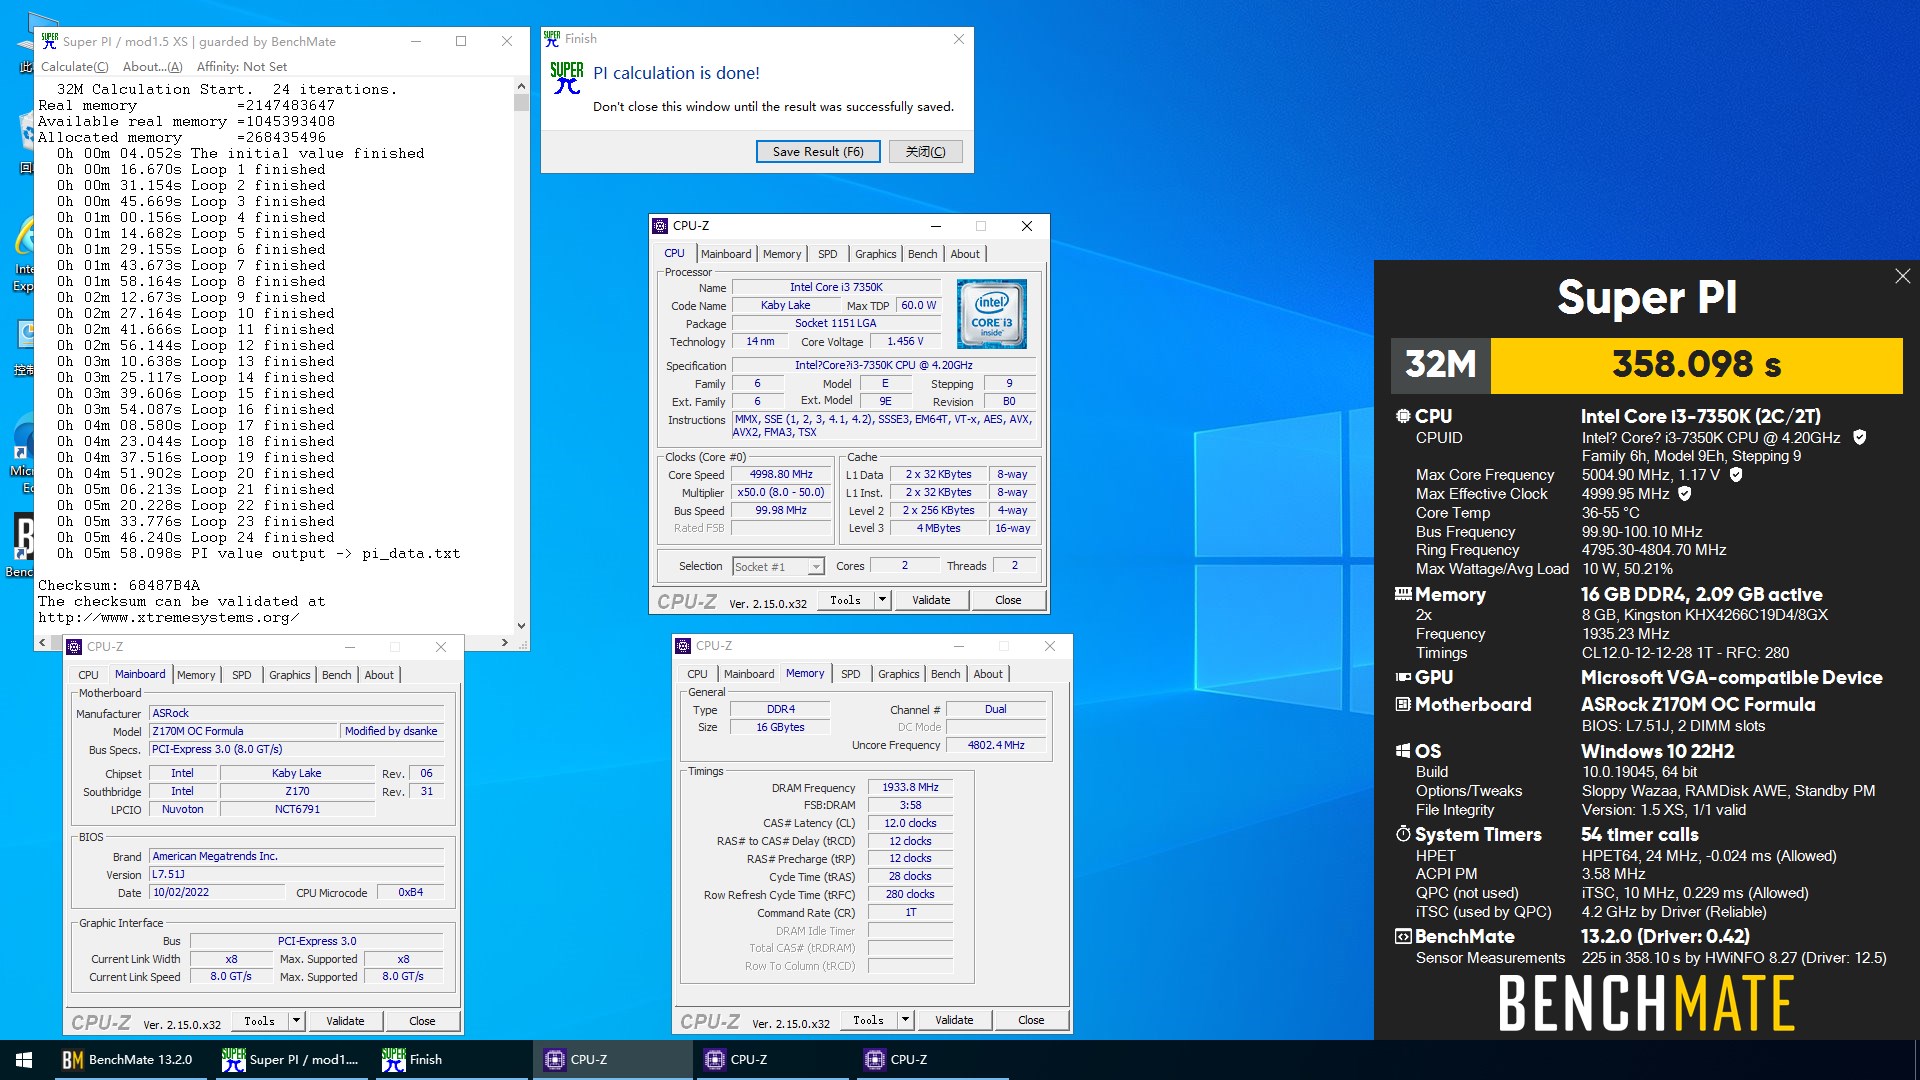Click the BenchMate section icon
1920x1080 pixels.
point(1403,937)
